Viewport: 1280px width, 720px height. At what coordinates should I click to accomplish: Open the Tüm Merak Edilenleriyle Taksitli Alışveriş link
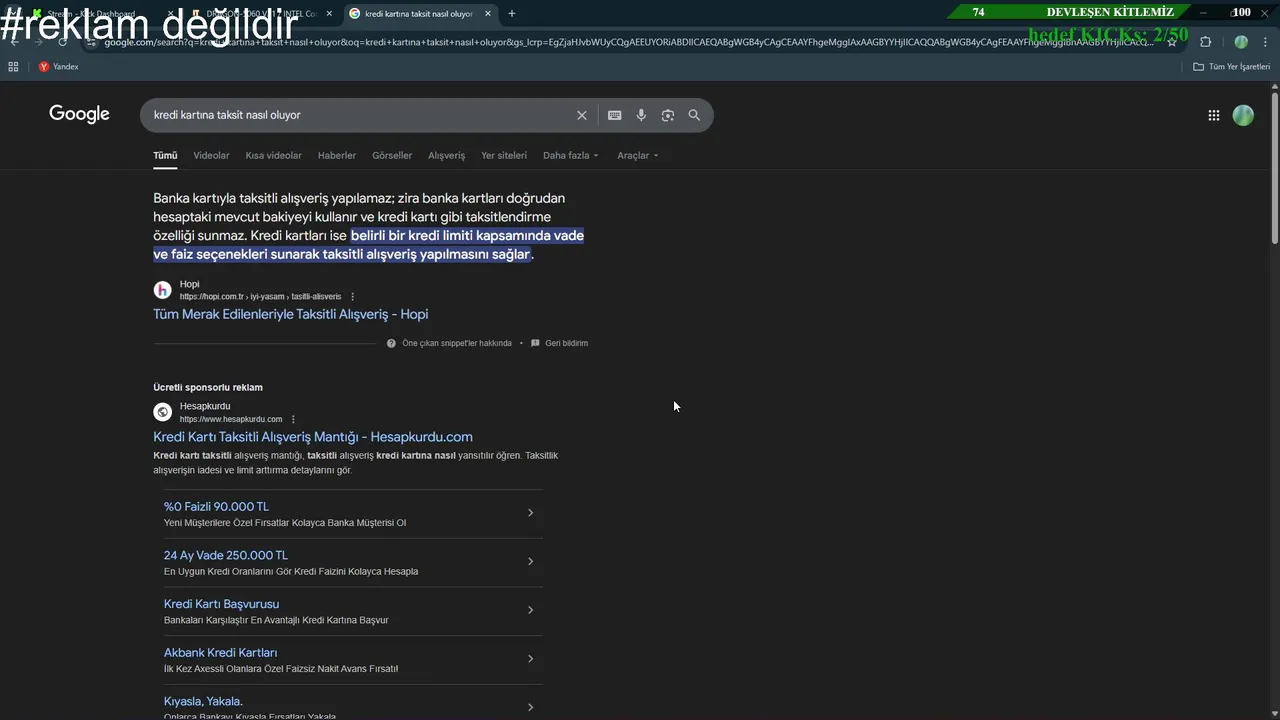tap(290, 314)
